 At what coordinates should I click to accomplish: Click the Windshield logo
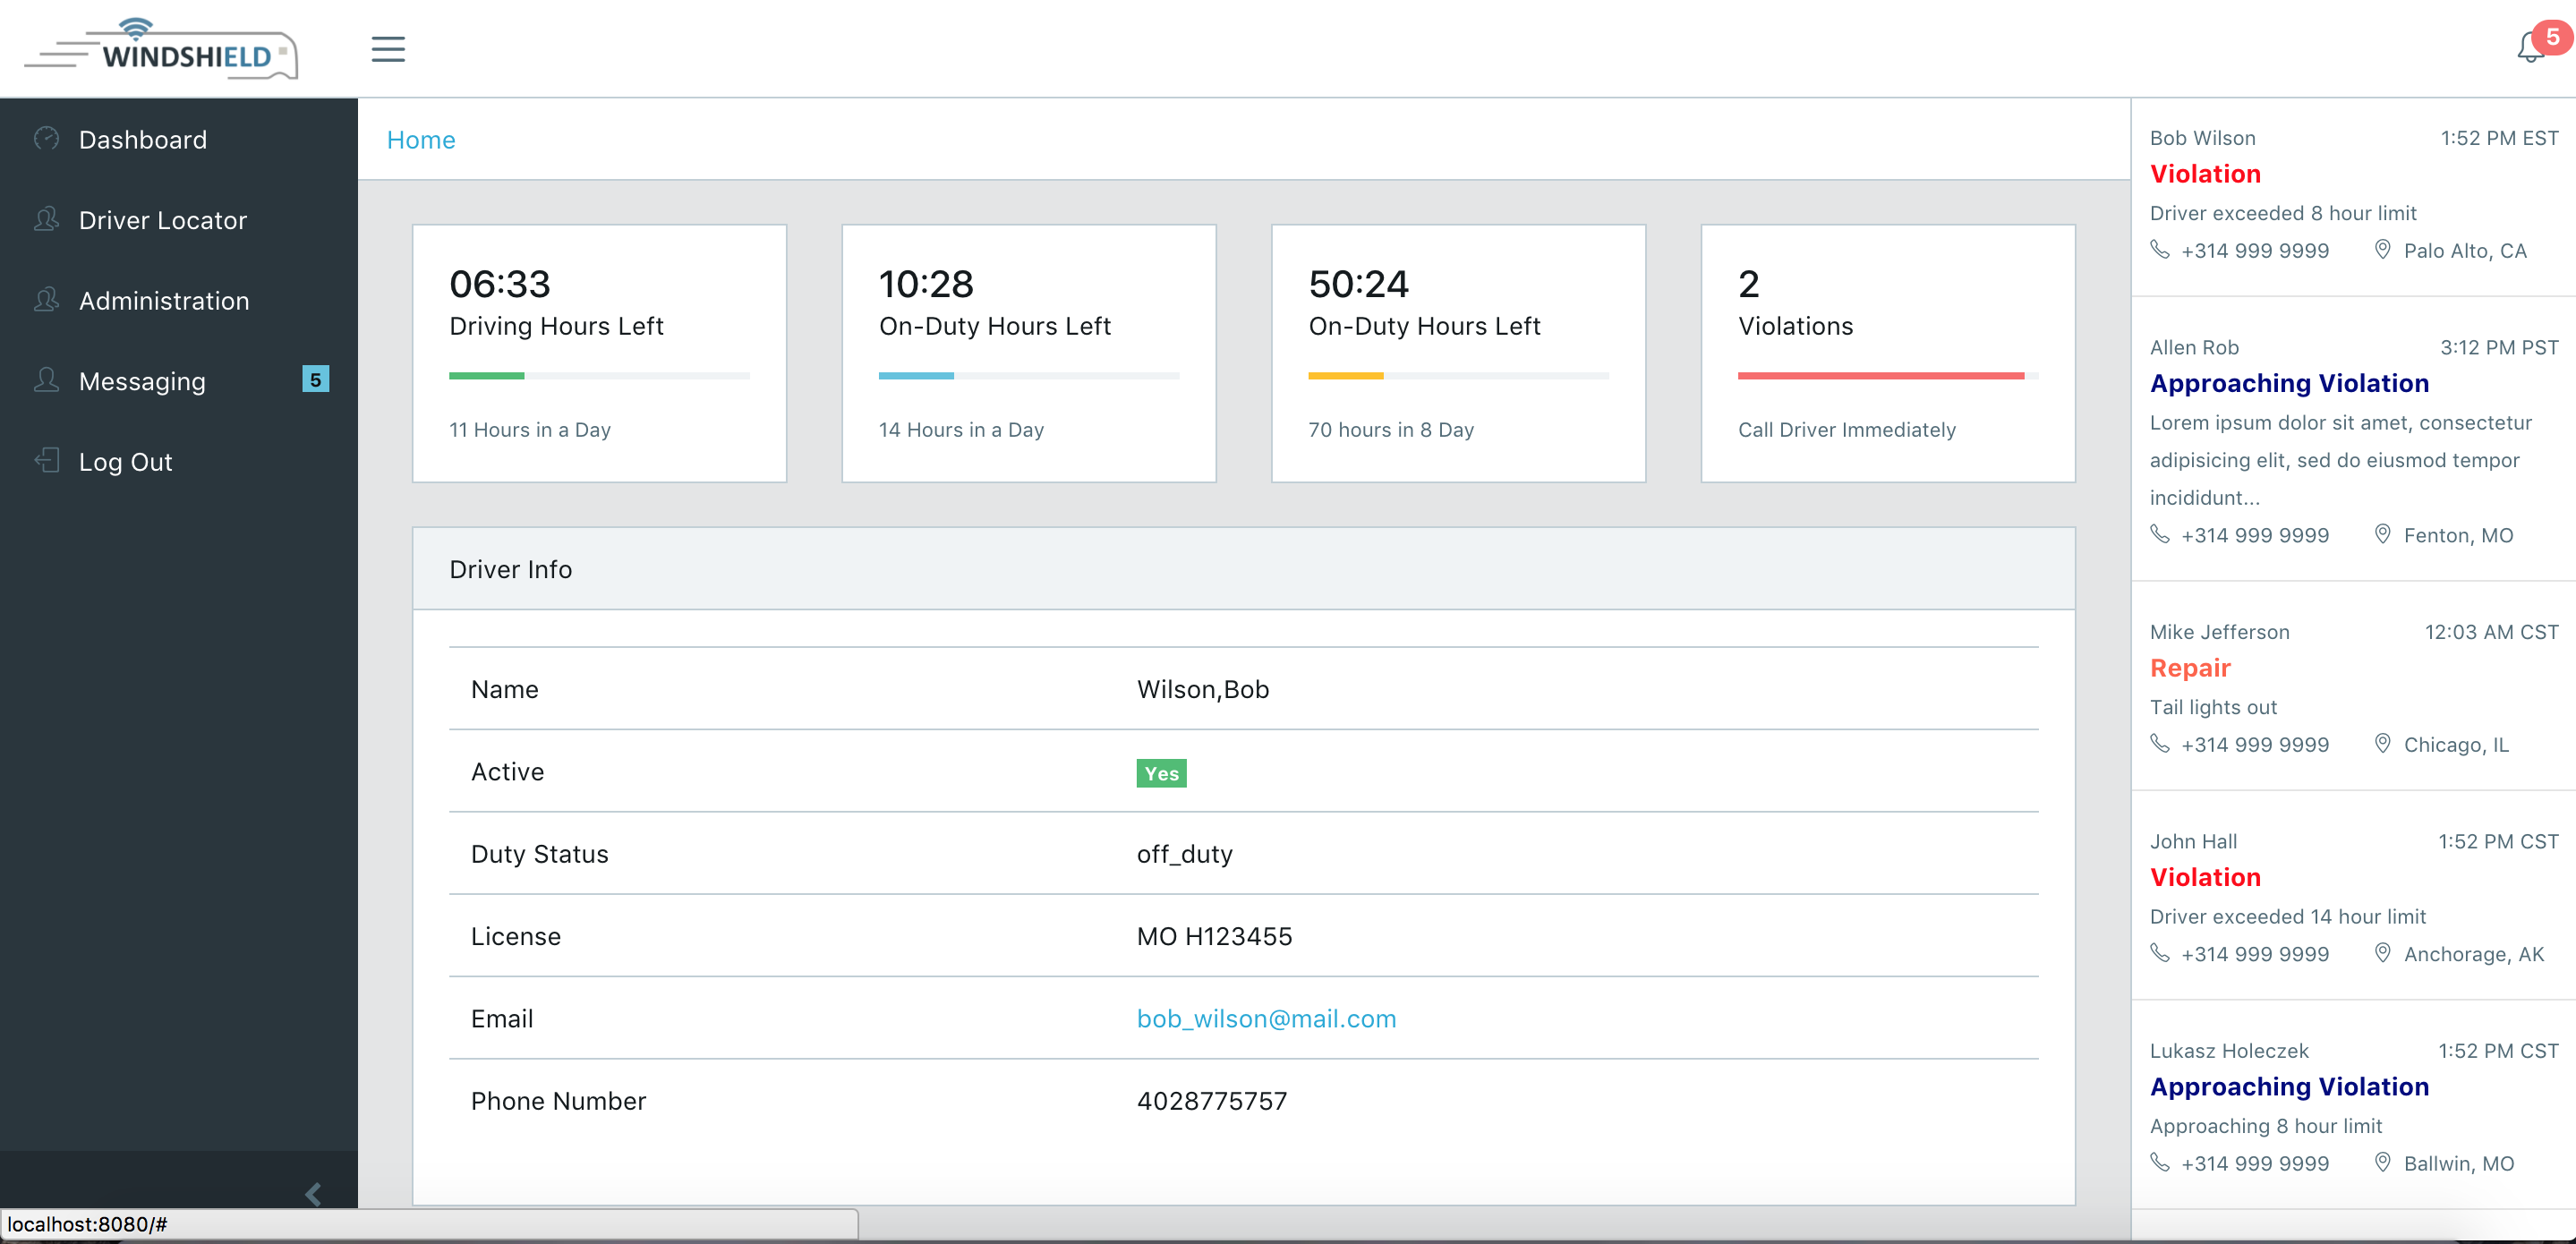click(162, 50)
